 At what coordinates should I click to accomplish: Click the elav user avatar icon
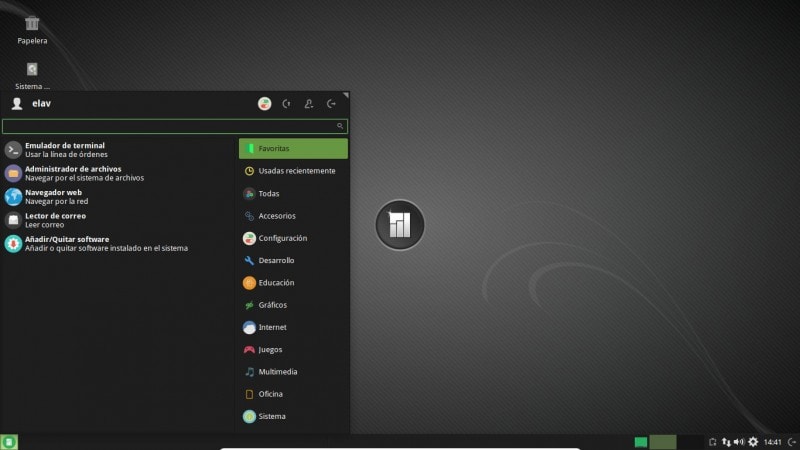coord(17,104)
